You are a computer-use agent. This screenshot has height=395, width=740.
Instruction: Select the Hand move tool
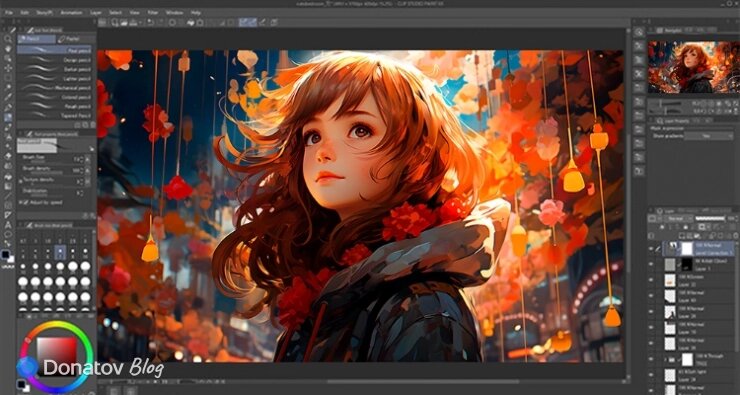[x=8, y=49]
